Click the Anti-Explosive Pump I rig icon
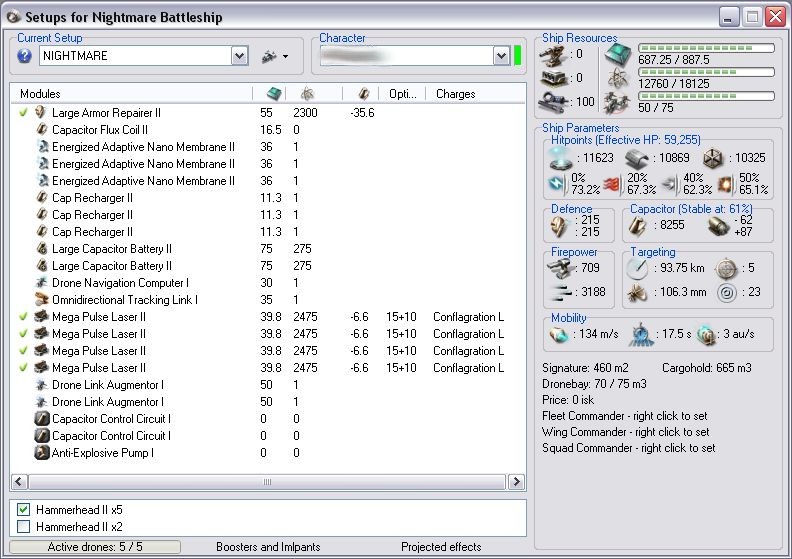The width and height of the screenshot is (792, 559). click(x=41, y=453)
